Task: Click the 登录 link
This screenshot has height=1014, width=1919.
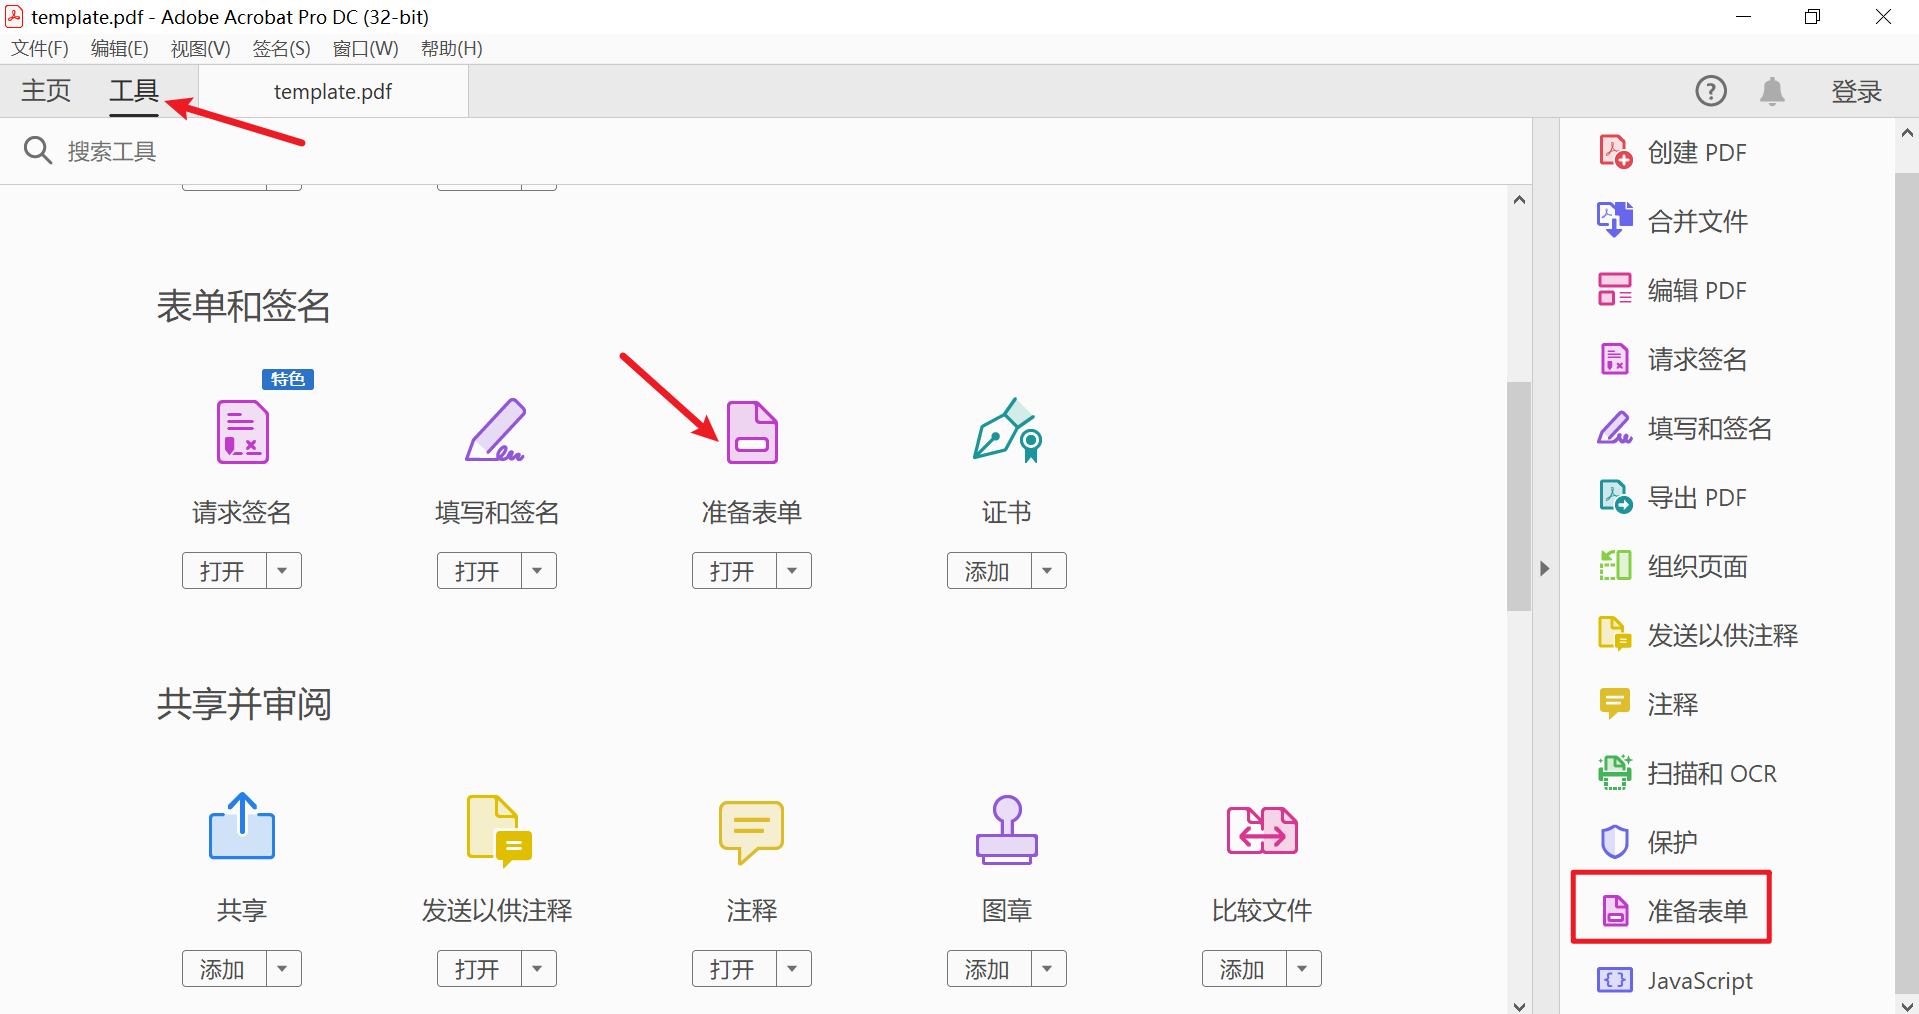Action: coord(1856,91)
